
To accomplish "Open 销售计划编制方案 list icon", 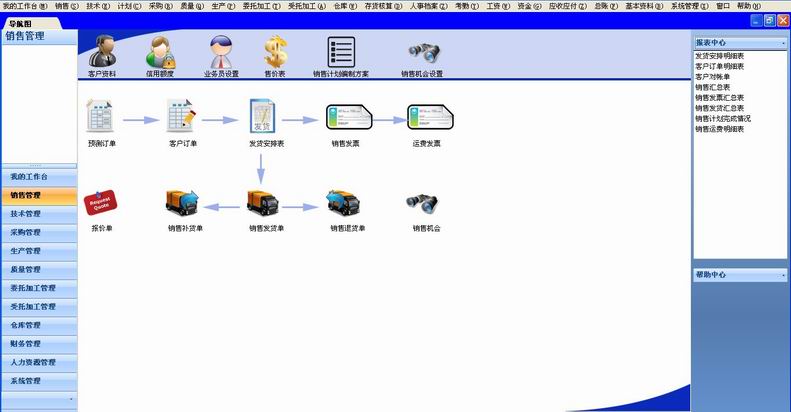I will 341,51.
